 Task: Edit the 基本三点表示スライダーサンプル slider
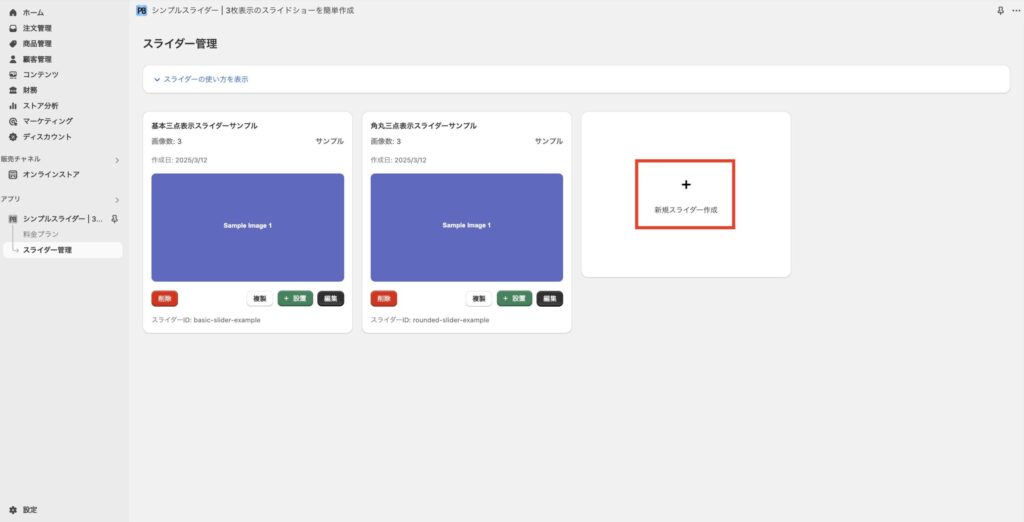[330, 299]
